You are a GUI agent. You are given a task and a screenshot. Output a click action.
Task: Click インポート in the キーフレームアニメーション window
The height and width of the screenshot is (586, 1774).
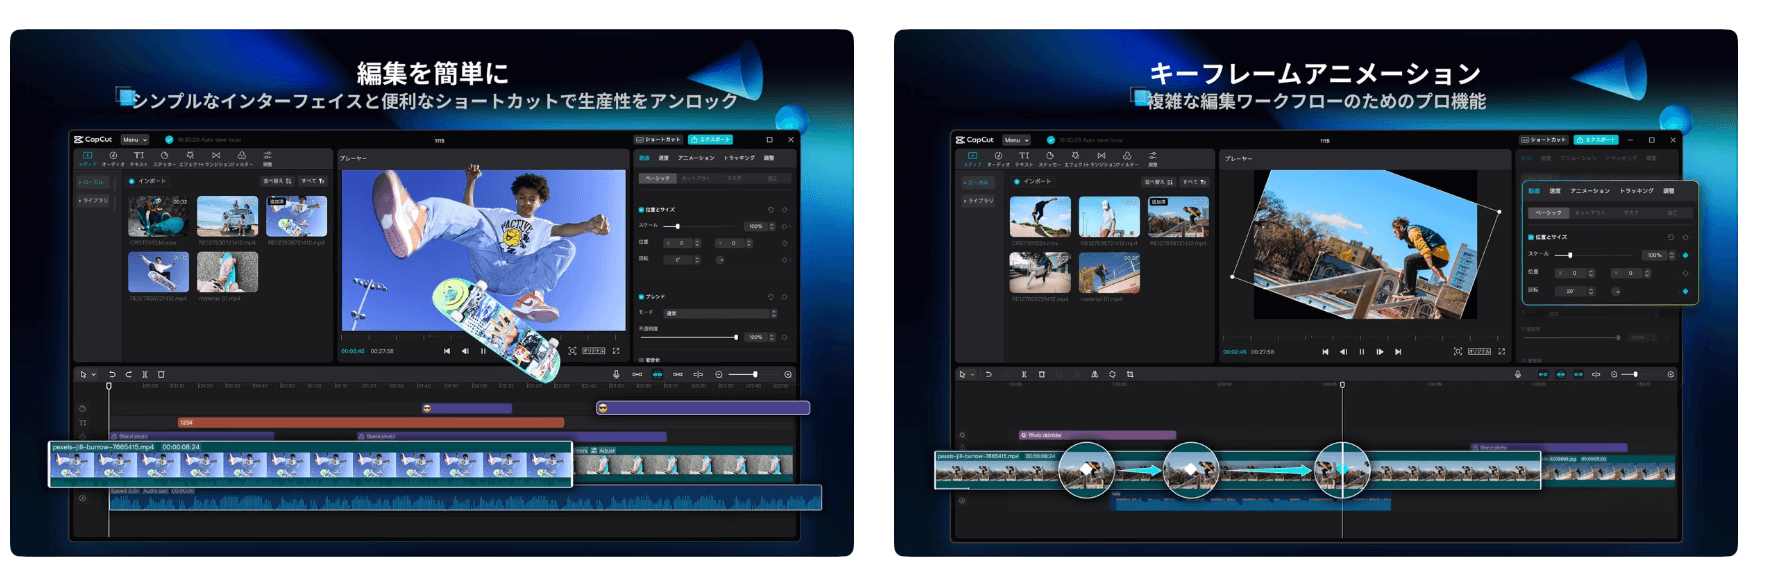click(x=1033, y=181)
